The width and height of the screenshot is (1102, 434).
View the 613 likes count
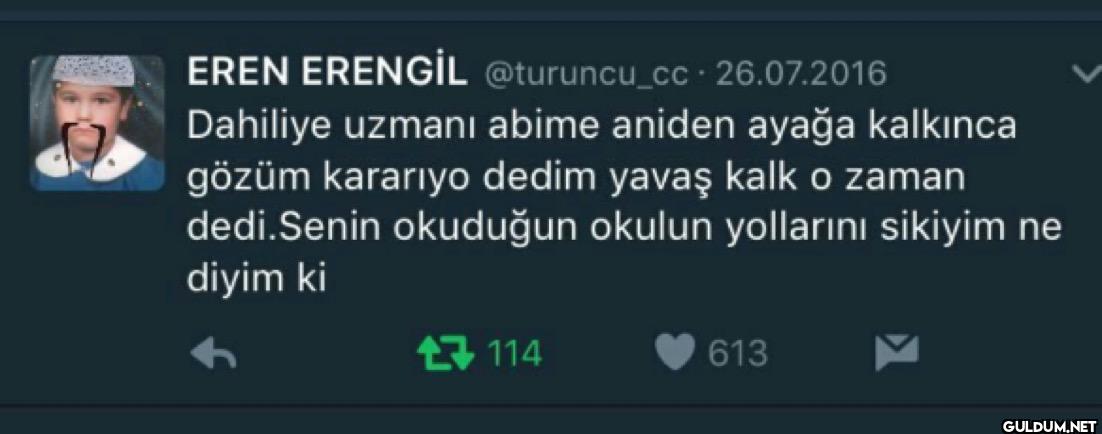(737, 354)
